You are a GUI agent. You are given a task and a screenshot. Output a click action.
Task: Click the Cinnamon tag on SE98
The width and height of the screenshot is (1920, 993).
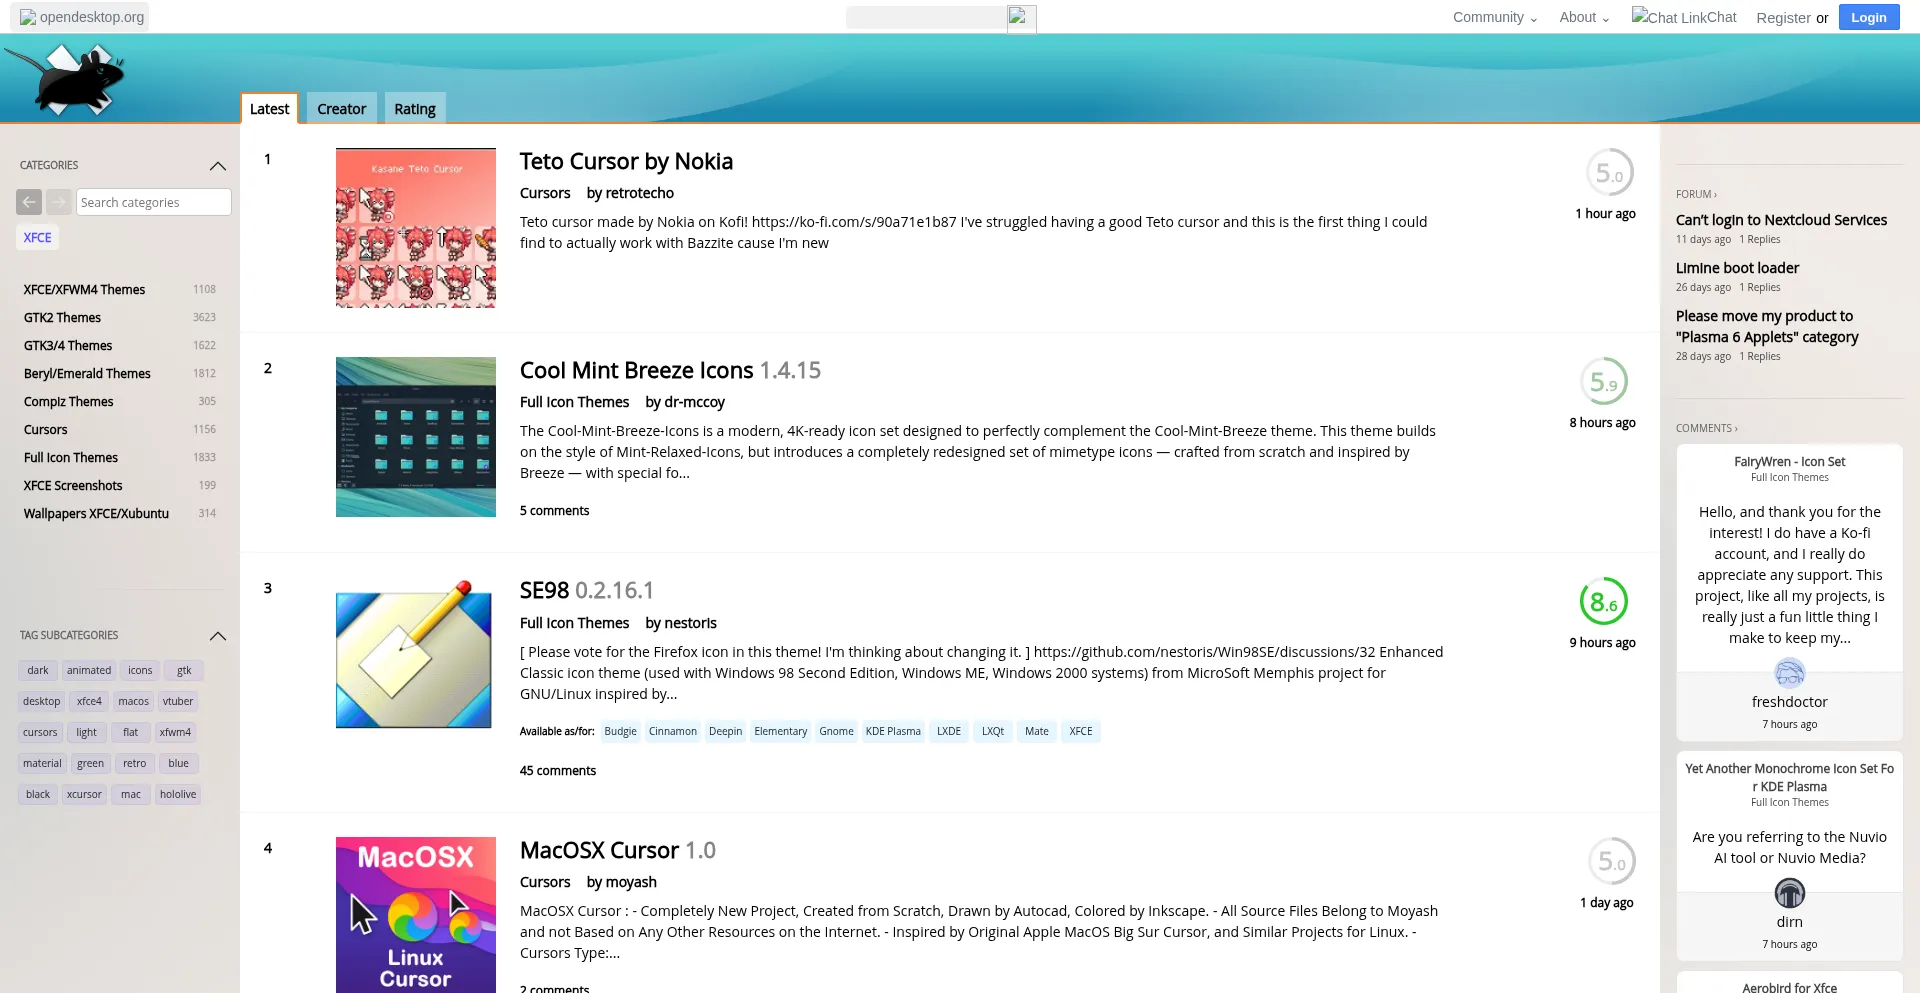(x=673, y=731)
